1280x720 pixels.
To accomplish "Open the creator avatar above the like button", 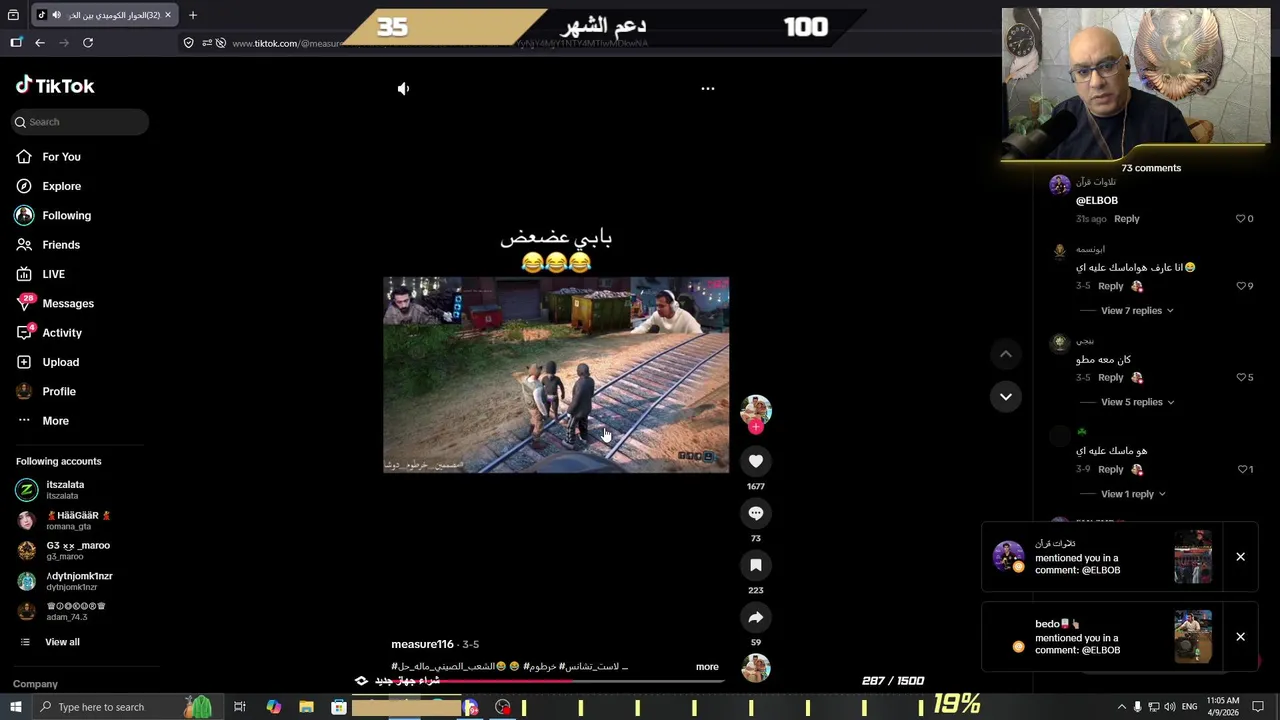I will (x=756, y=410).
